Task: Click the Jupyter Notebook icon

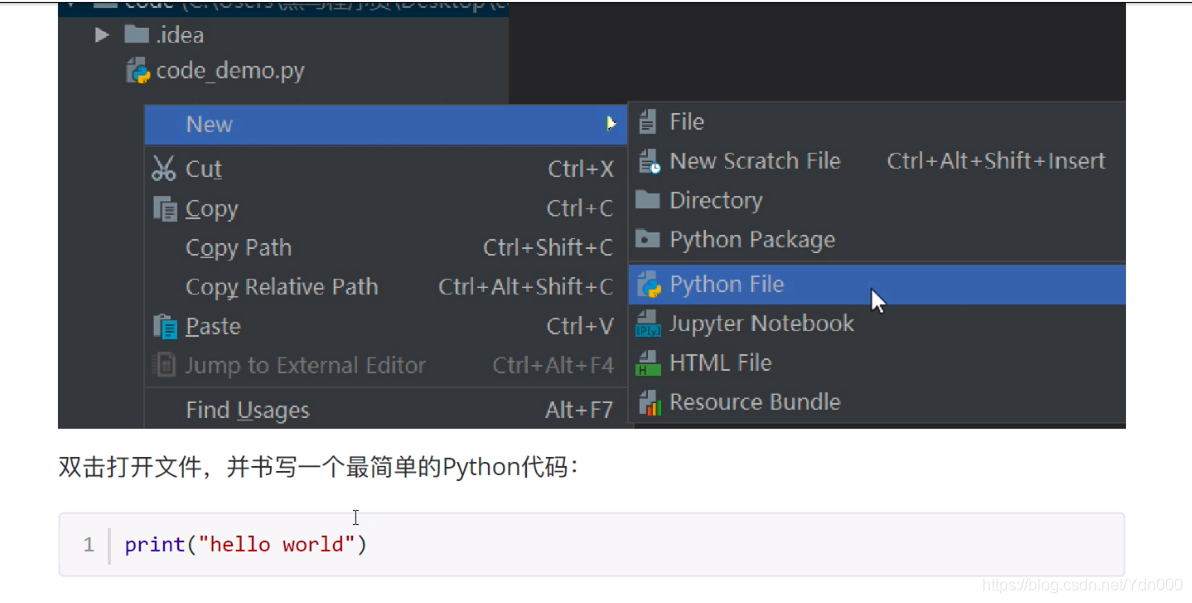Action: coord(648,324)
